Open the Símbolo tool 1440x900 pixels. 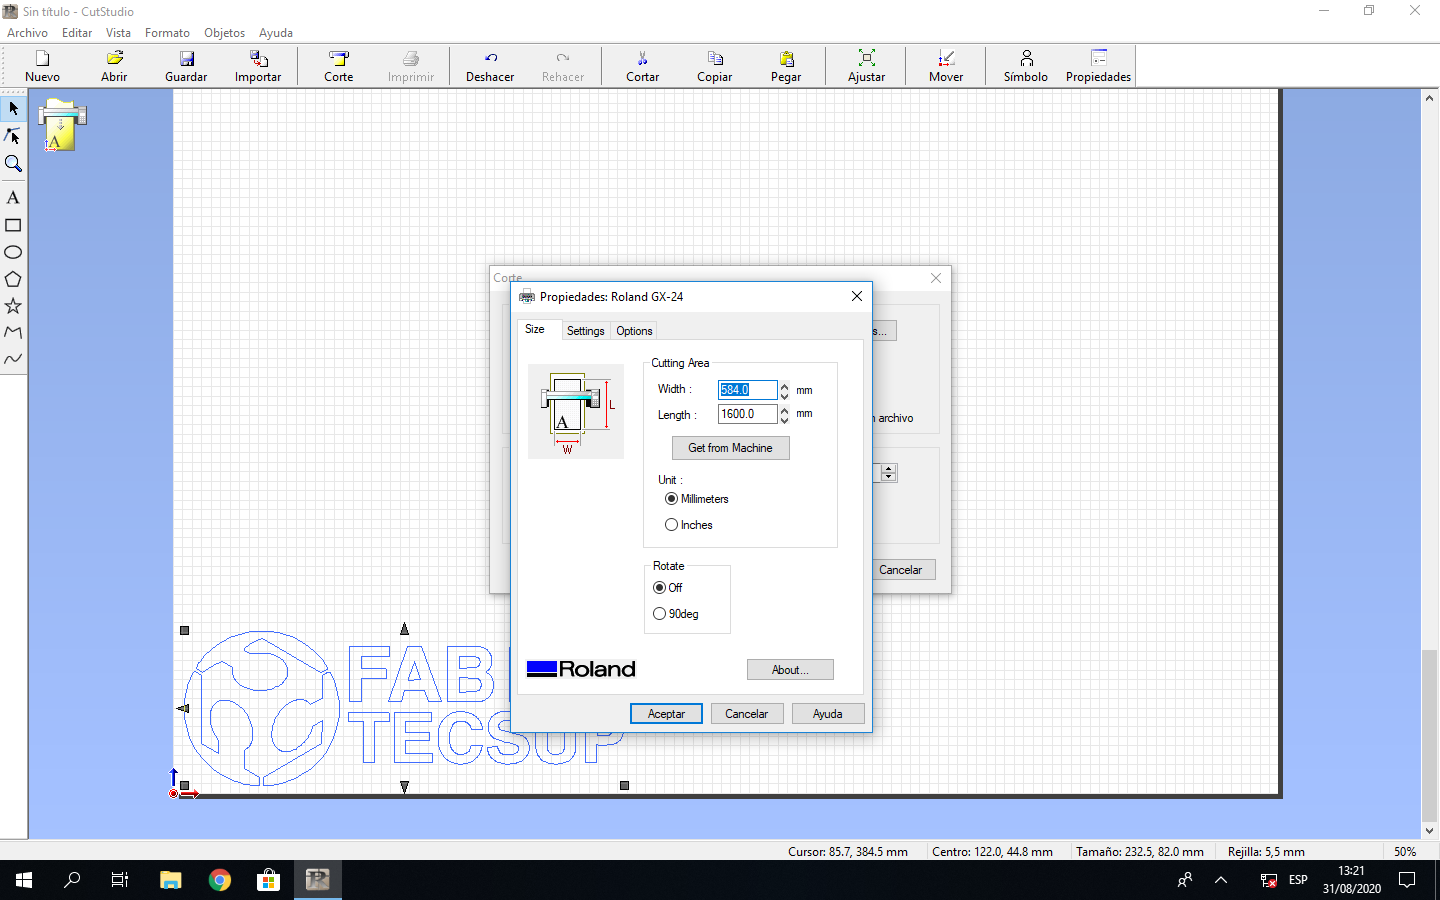1026,66
